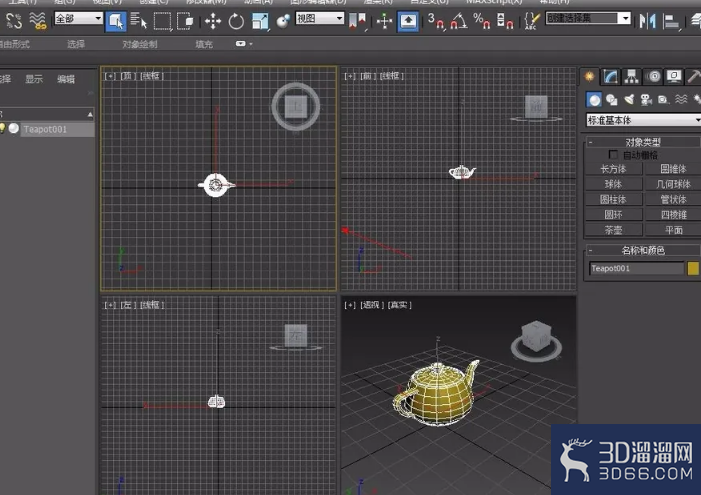Open the ribbon options small dropdown
Image resolution: width=701 pixels, height=495 pixels.
[x=244, y=44]
